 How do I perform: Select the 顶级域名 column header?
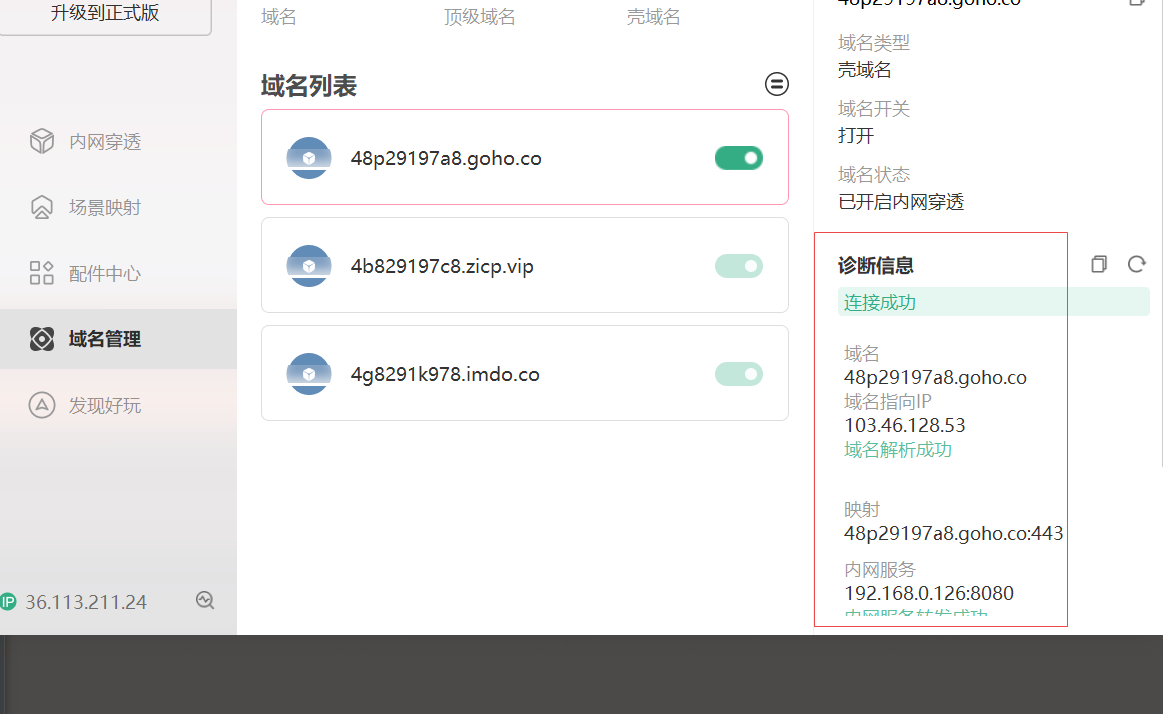pyautogui.click(x=480, y=16)
